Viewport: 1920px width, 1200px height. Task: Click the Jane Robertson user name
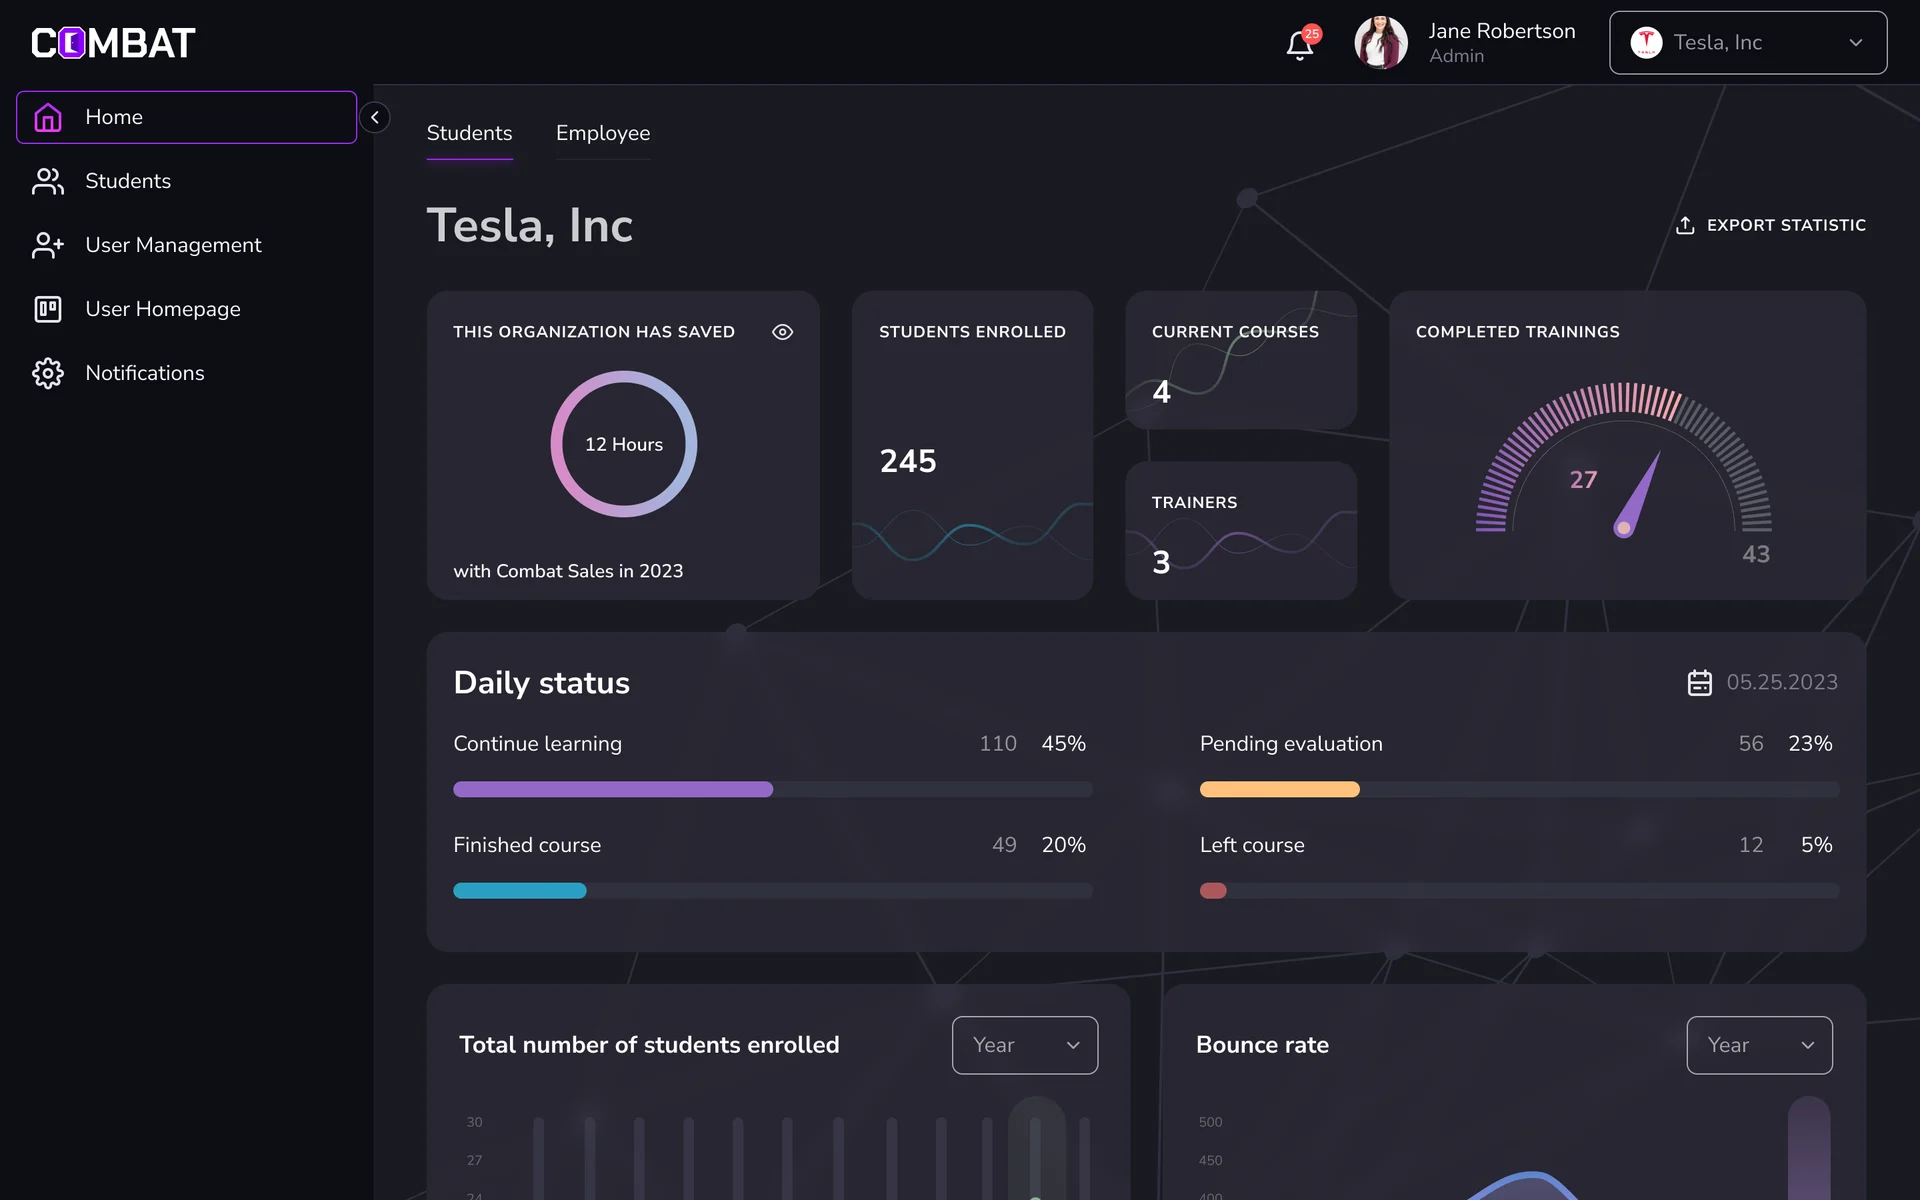pyautogui.click(x=1502, y=31)
